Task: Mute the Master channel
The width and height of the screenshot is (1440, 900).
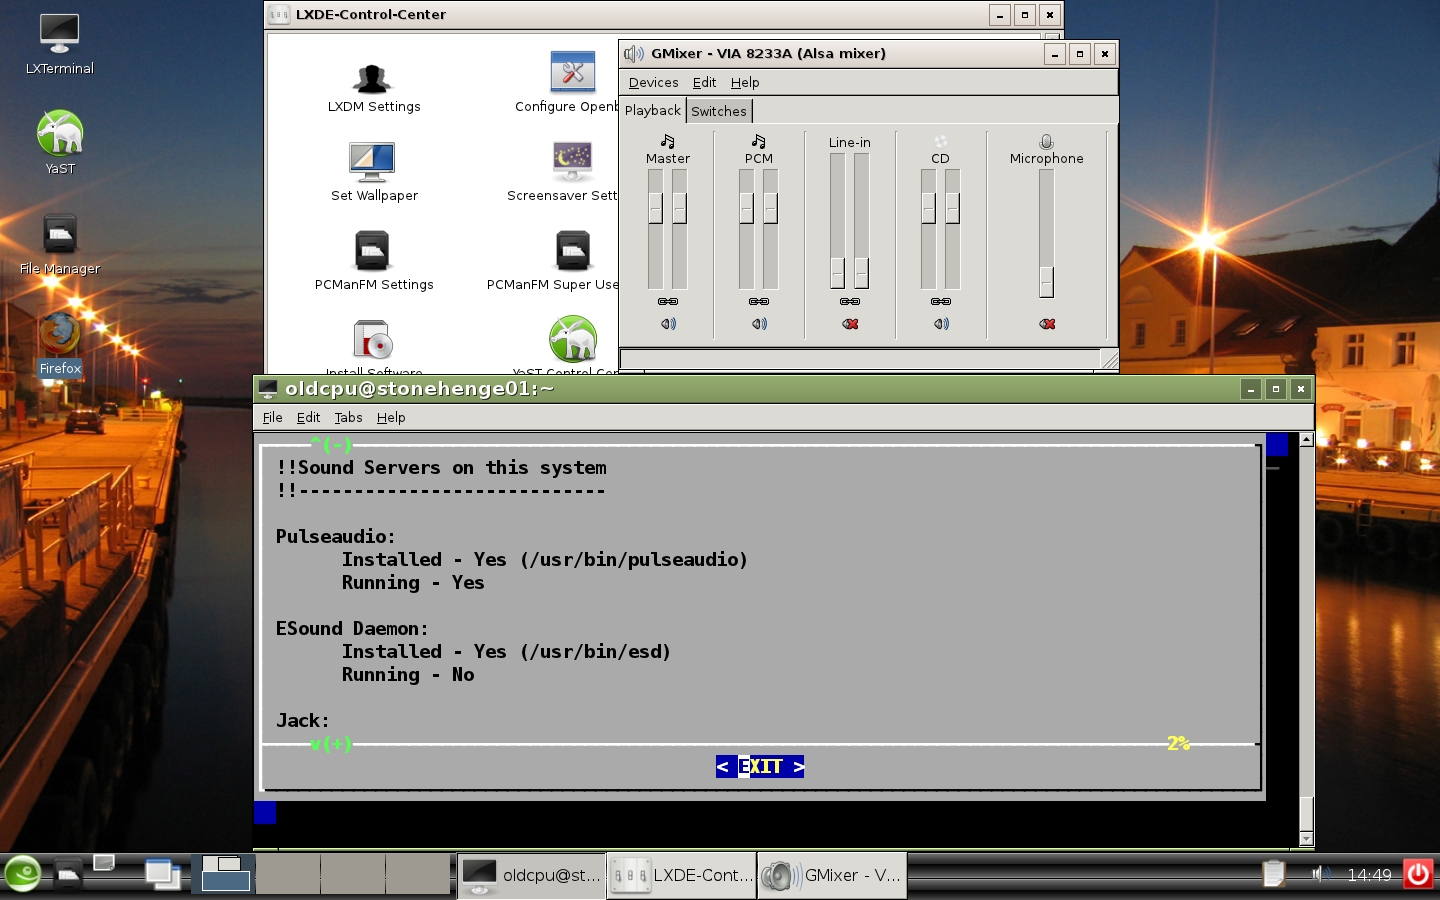Action: (x=668, y=323)
